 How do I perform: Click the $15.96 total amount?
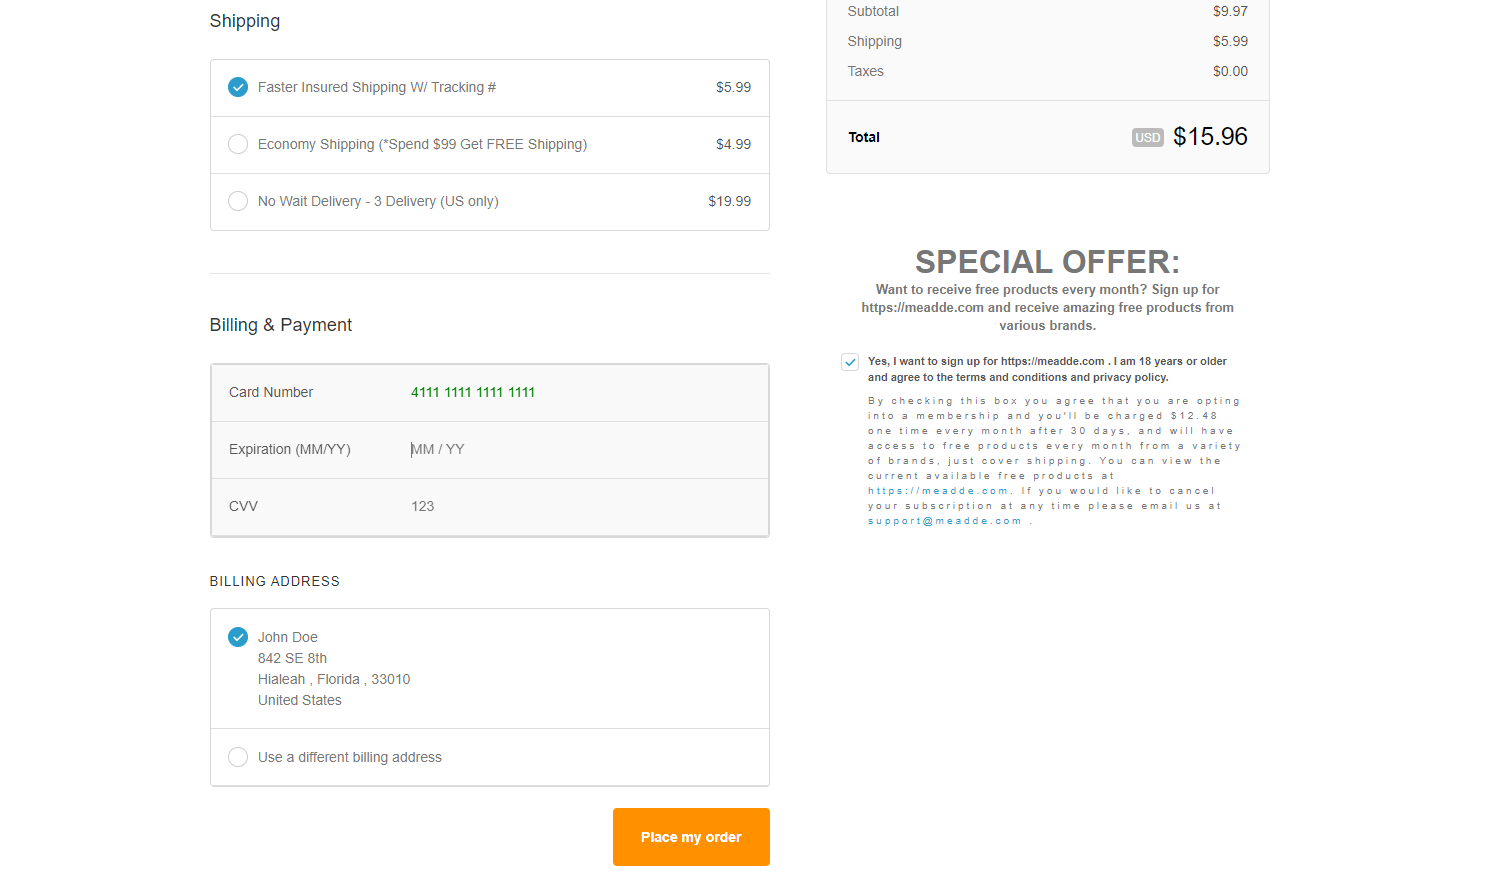(1210, 137)
